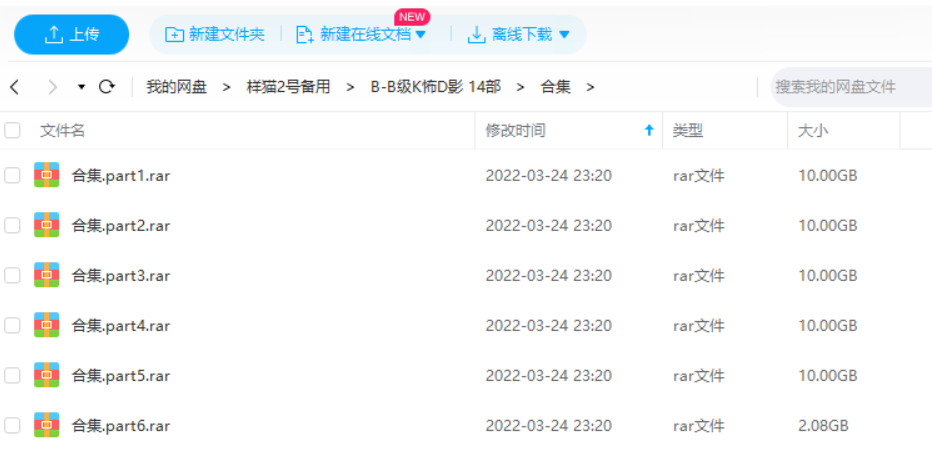The height and width of the screenshot is (466, 932).
Task: Click the 合集.part5.rar archive icon
Action: (x=46, y=375)
